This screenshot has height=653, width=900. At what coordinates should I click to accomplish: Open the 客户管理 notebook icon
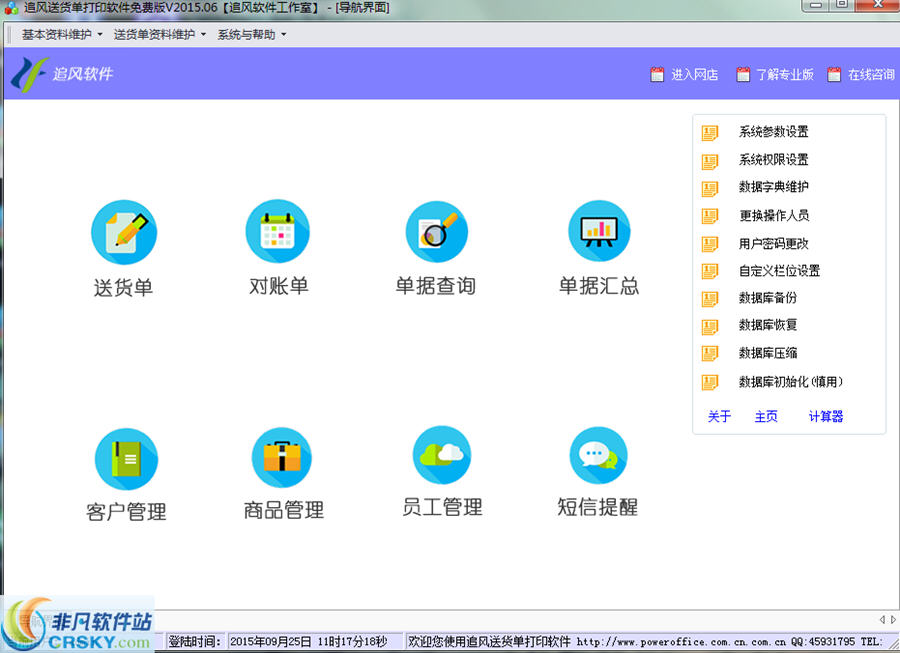pyautogui.click(x=126, y=459)
